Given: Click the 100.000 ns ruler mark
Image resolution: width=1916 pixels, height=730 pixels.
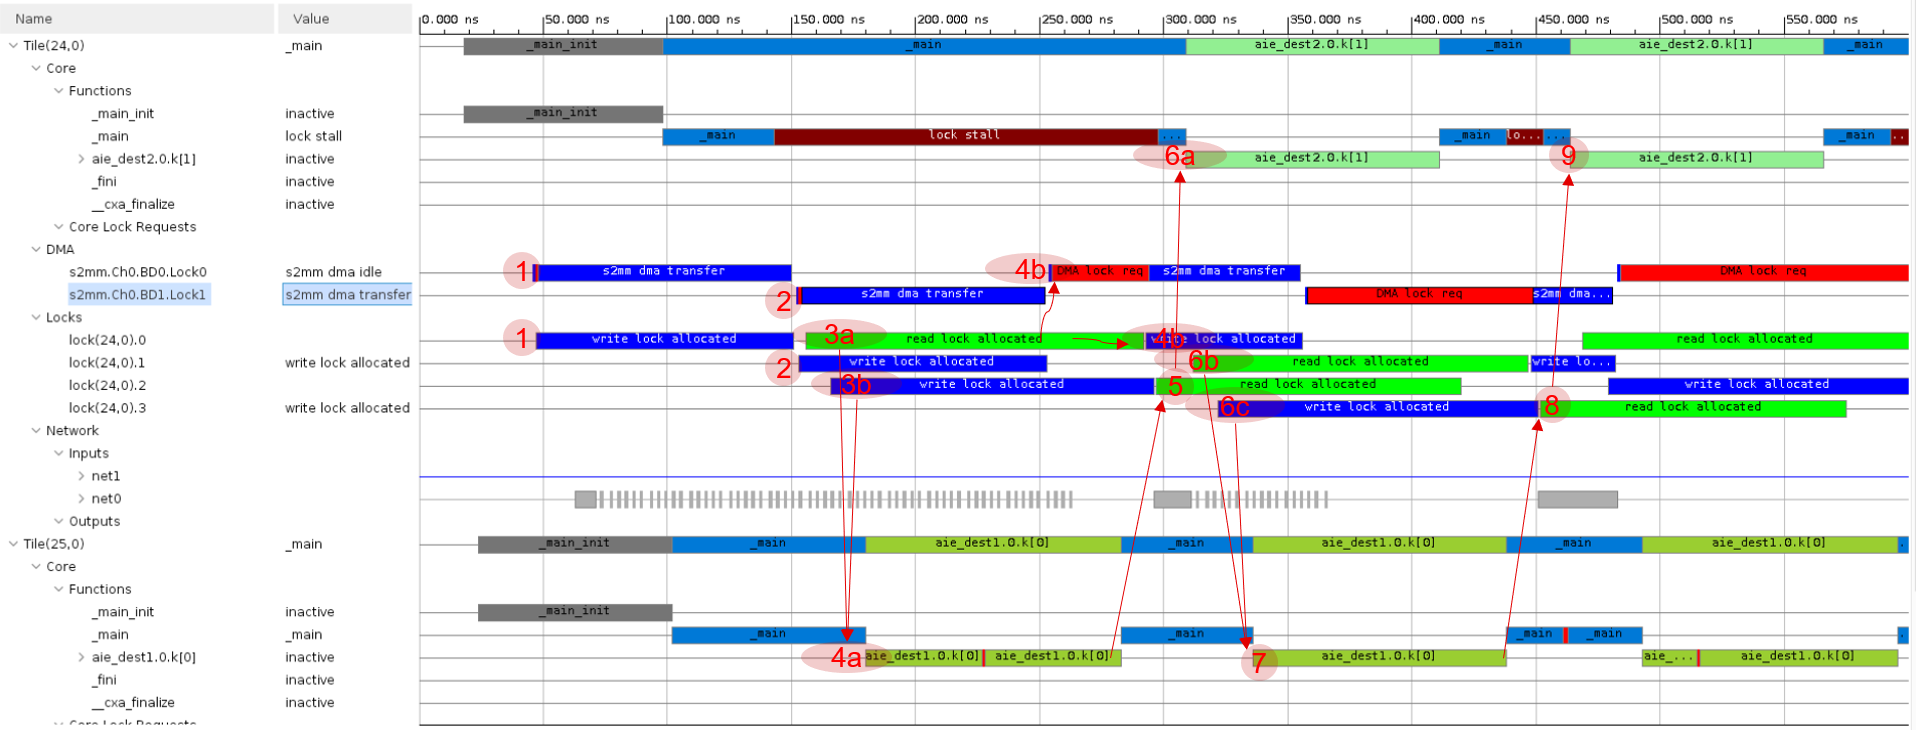Looking at the screenshot, I should (704, 19).
